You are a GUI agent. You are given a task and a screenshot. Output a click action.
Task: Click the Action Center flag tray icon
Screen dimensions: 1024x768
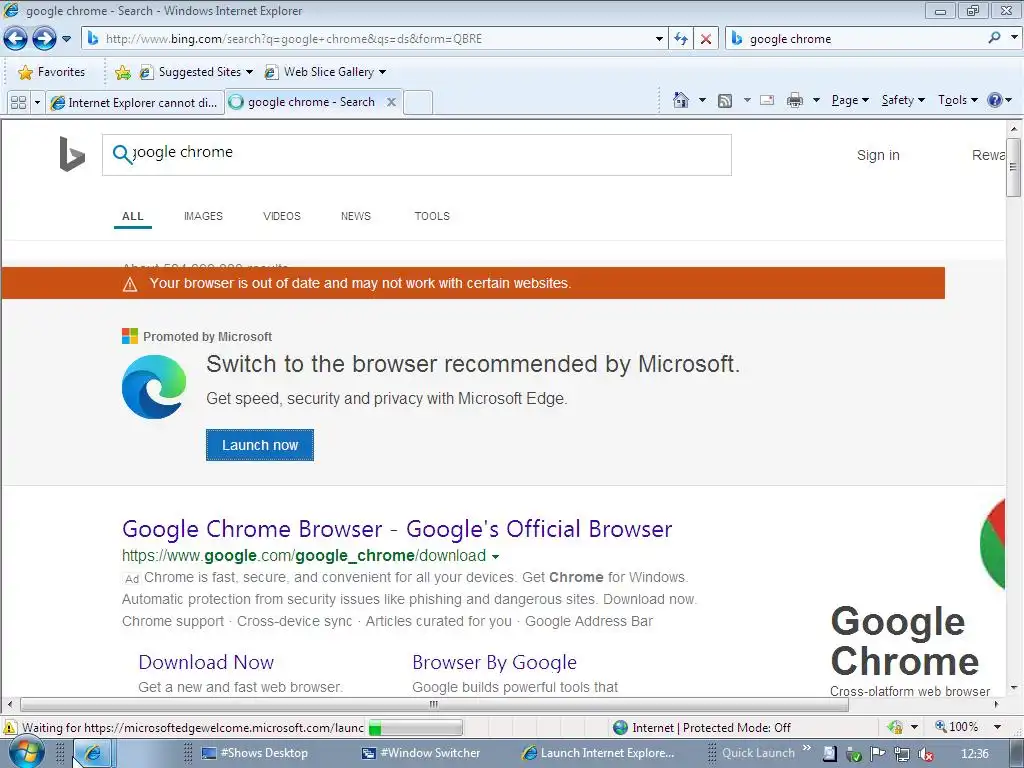(x=877, y=754)
